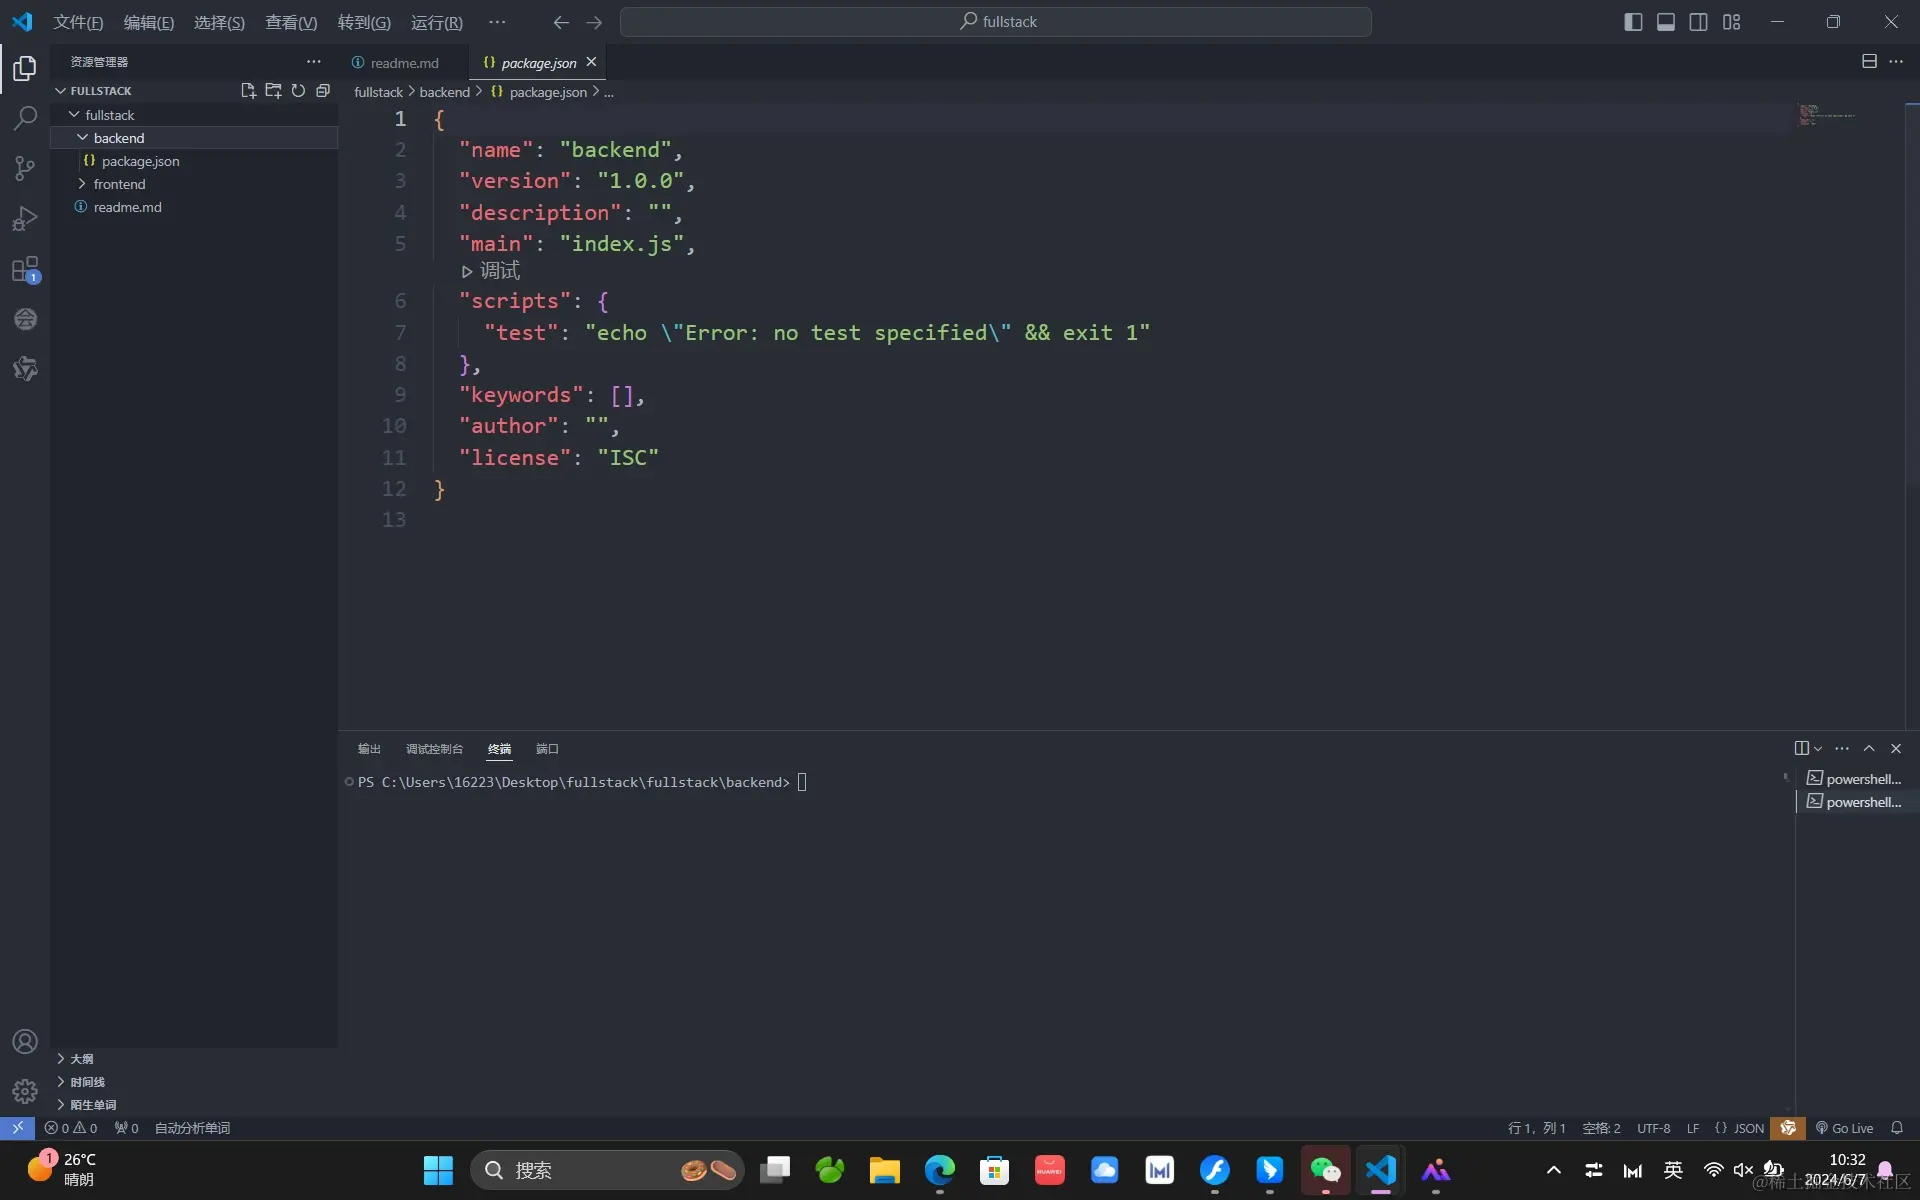This screenshot has width=1920, height=1200.
Task: Open the 文件(F) menu
Action: pyautogui.click(x=78, y=22)
